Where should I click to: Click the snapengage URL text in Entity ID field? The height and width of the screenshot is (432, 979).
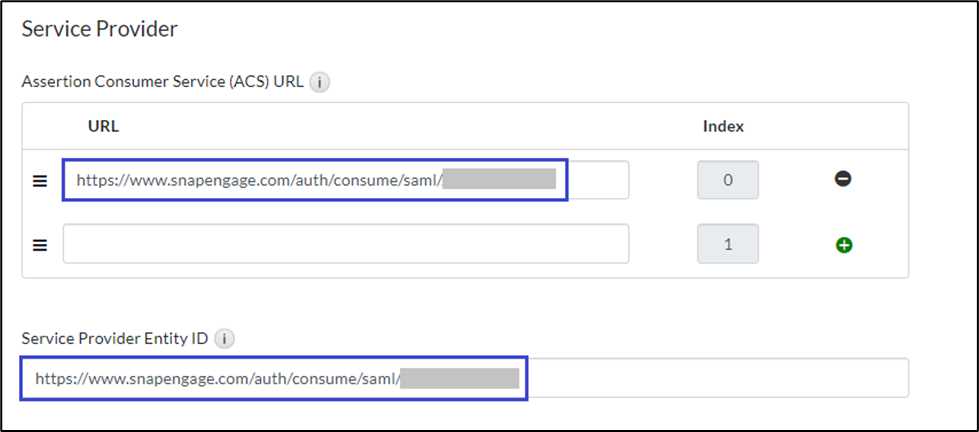coord(217,379)
